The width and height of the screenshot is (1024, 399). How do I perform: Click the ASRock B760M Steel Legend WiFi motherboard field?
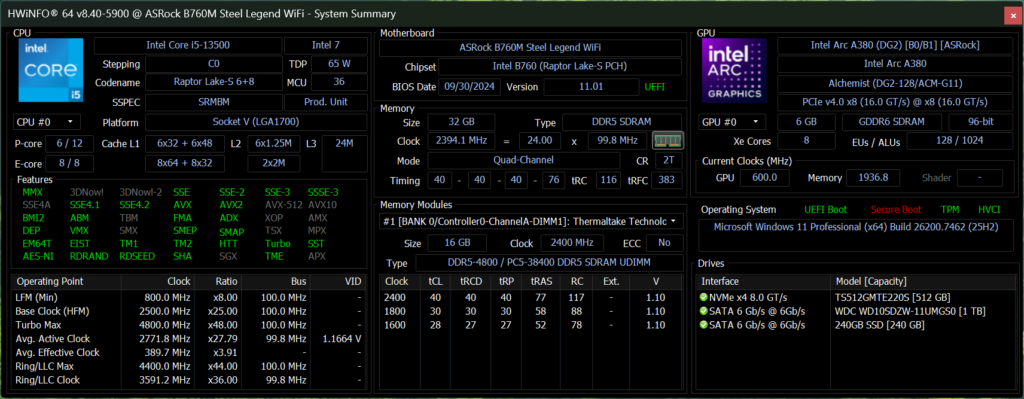pos(531,47)
